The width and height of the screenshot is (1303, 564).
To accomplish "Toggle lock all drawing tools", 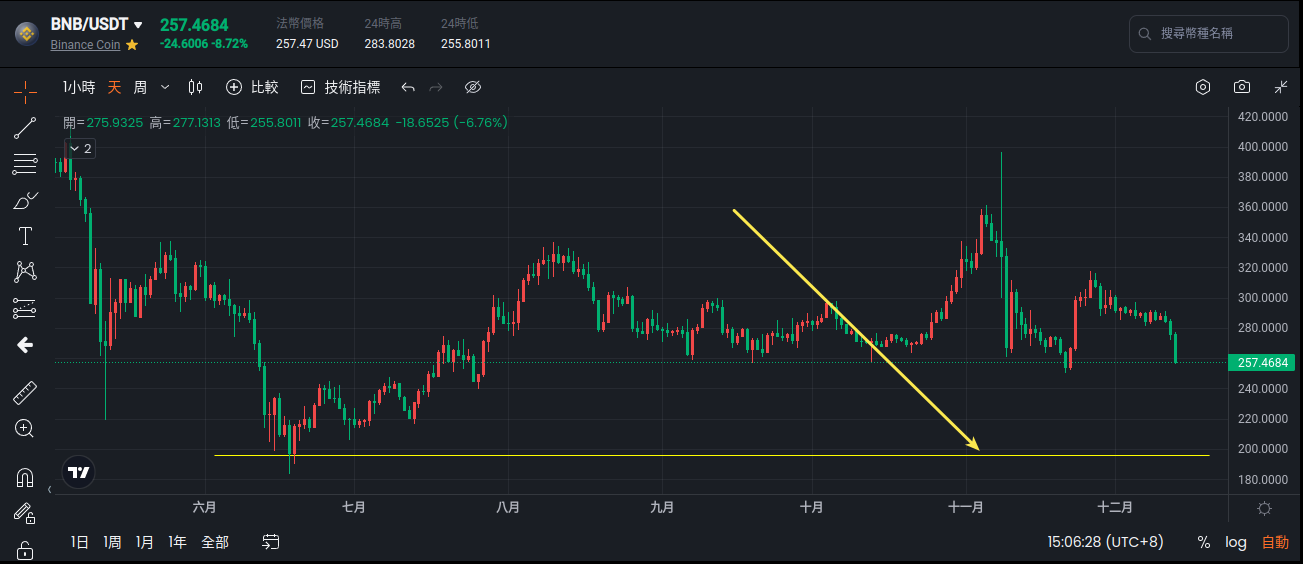I will (25, 550).
